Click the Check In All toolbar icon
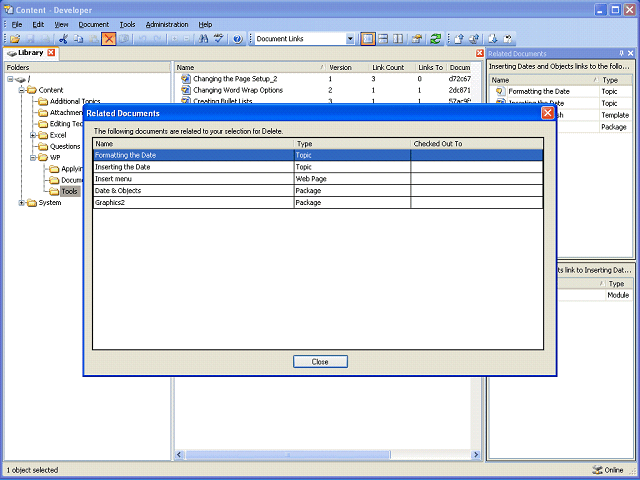This screenshot has width=640, height=480. (x=474, y=39)
